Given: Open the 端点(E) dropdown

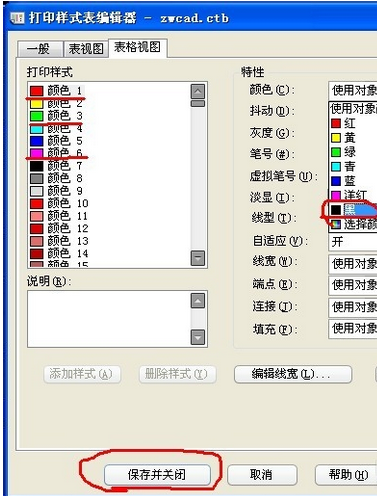Looking at the screenshot, I should click(x=353, y=285).
